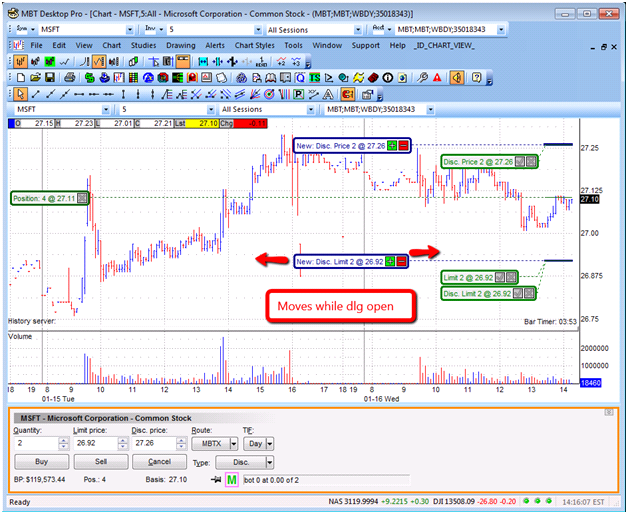Click the help question mark icon

tap(476, 77)
